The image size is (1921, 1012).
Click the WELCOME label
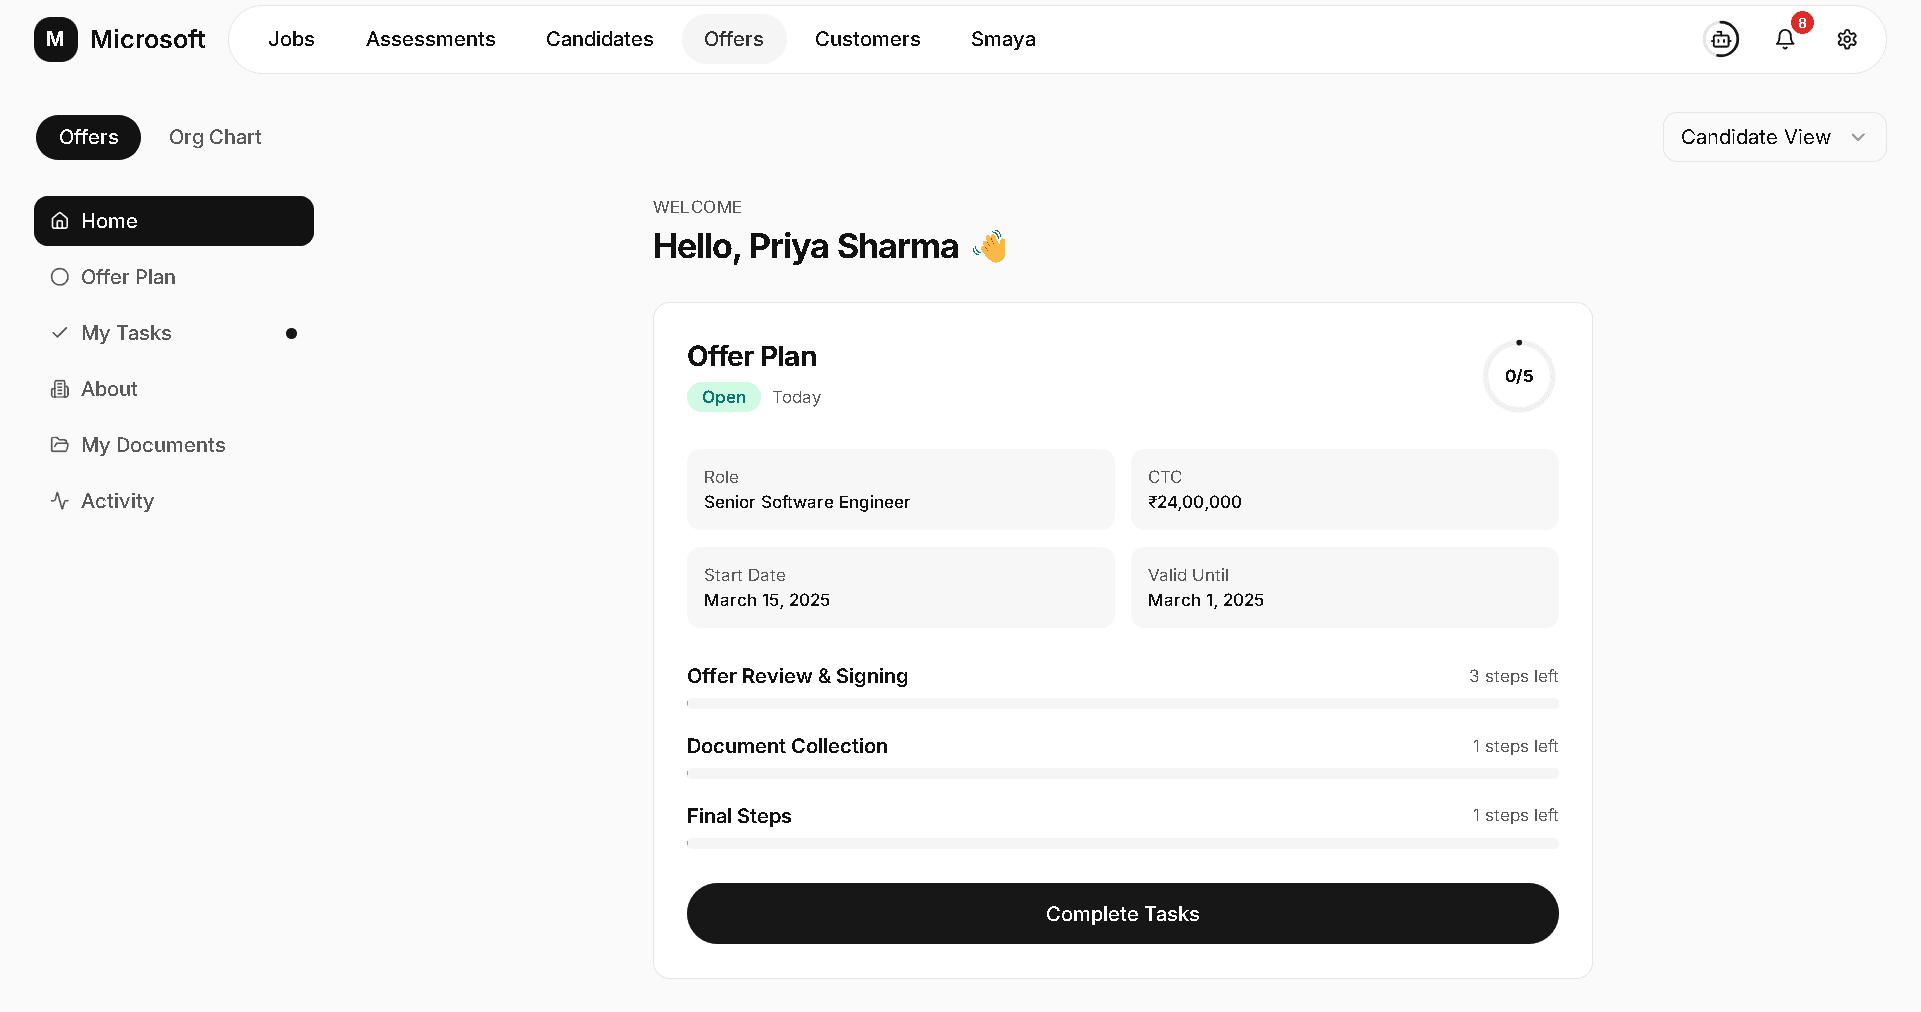[697, 207]
